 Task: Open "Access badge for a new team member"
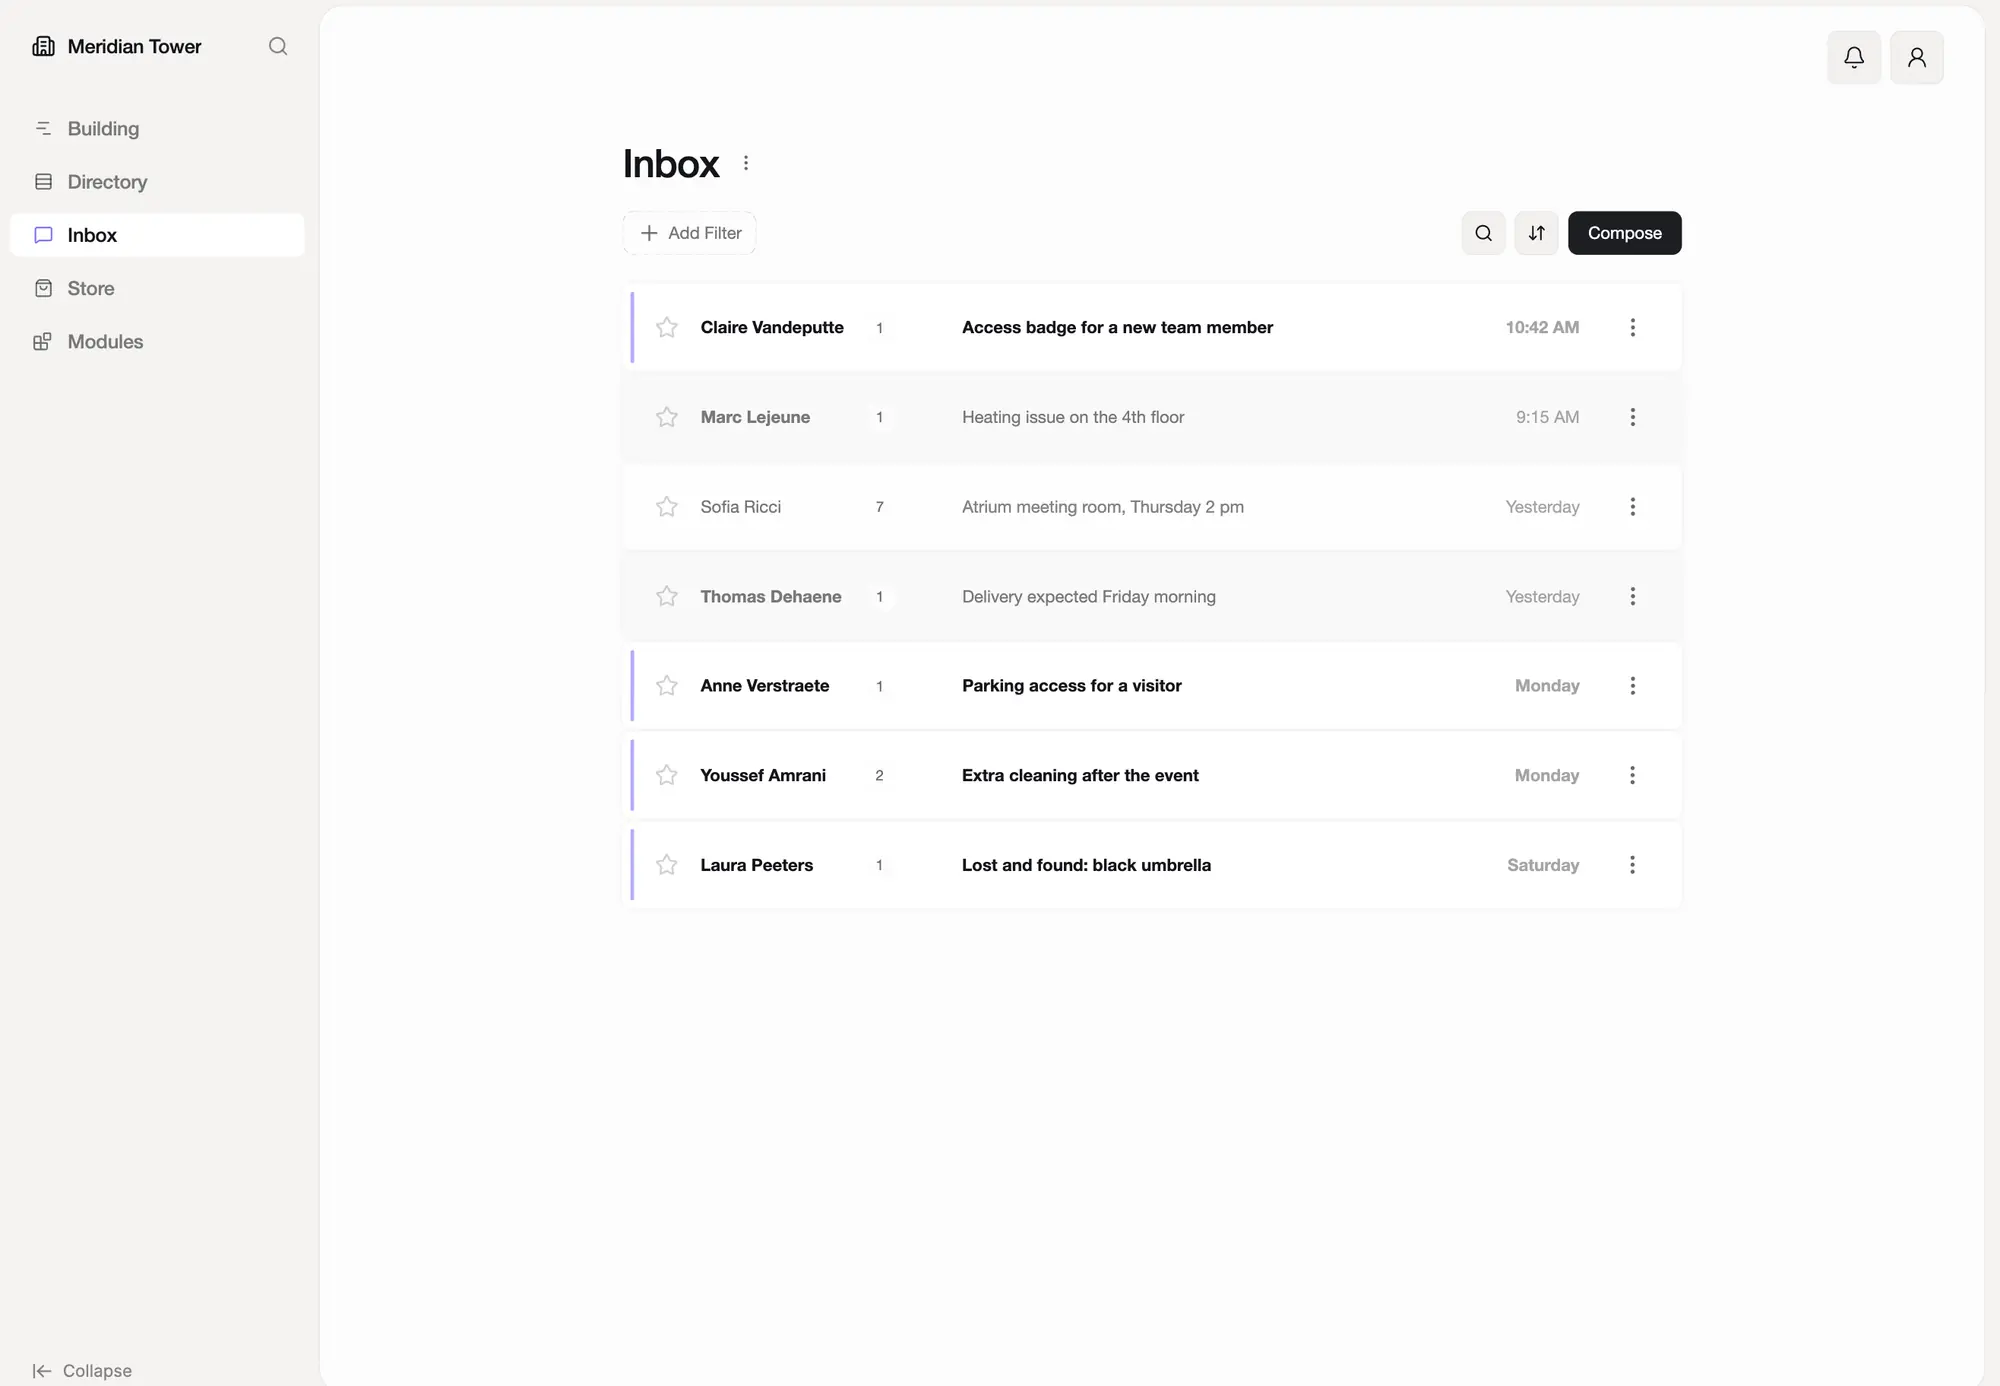click(x=1117, y=327)
